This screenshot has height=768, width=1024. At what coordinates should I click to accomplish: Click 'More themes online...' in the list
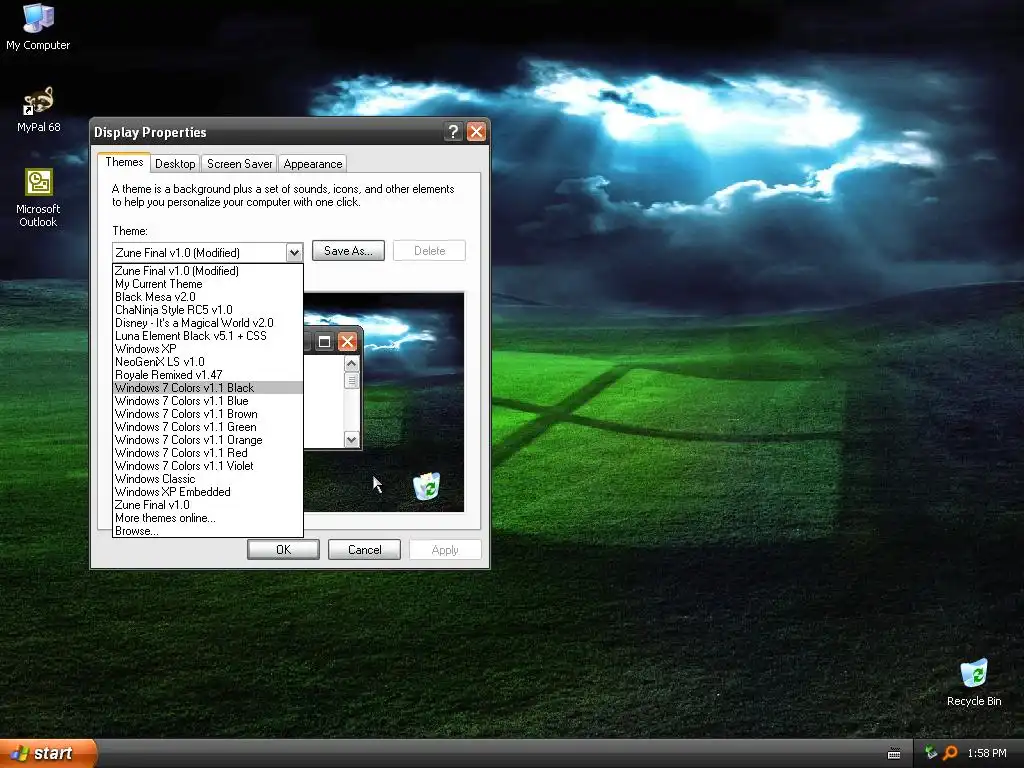click(208, 518)
